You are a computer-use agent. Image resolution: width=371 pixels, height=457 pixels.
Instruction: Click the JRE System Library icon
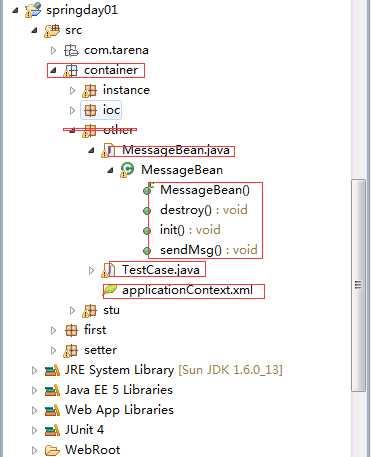click(52, 370)
